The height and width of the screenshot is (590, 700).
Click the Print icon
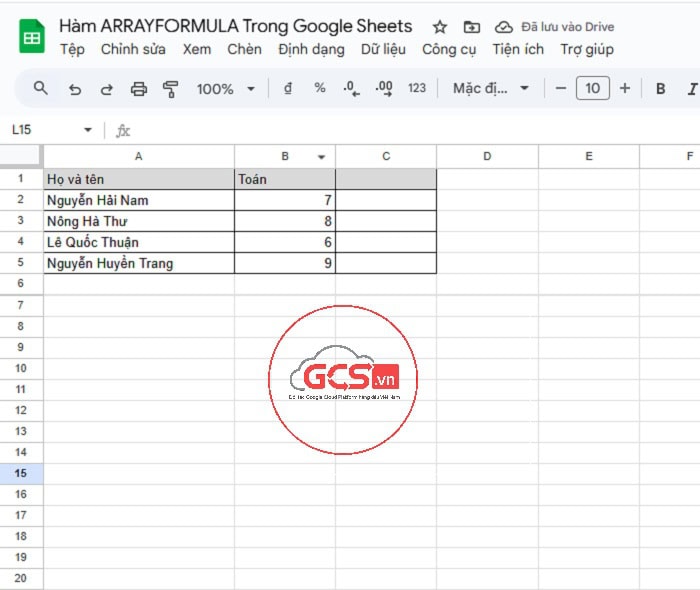139,89
